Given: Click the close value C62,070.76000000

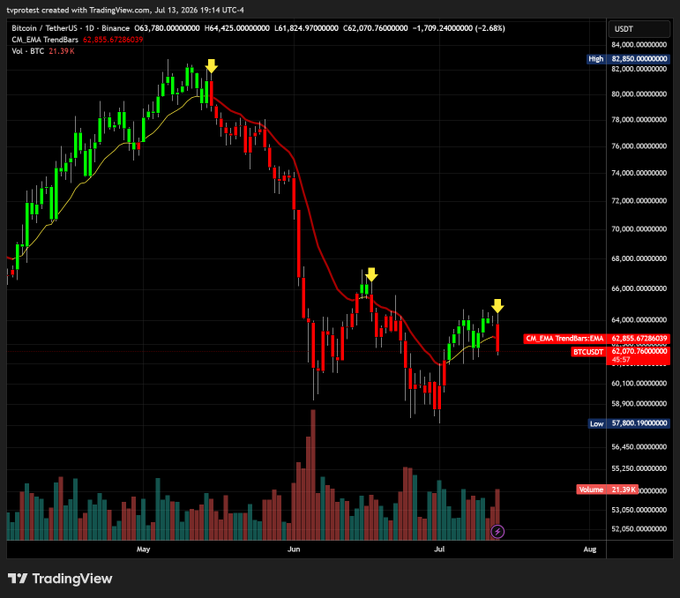Looking at the screenshot, I should pyautogui.click(x=376, y=28).
